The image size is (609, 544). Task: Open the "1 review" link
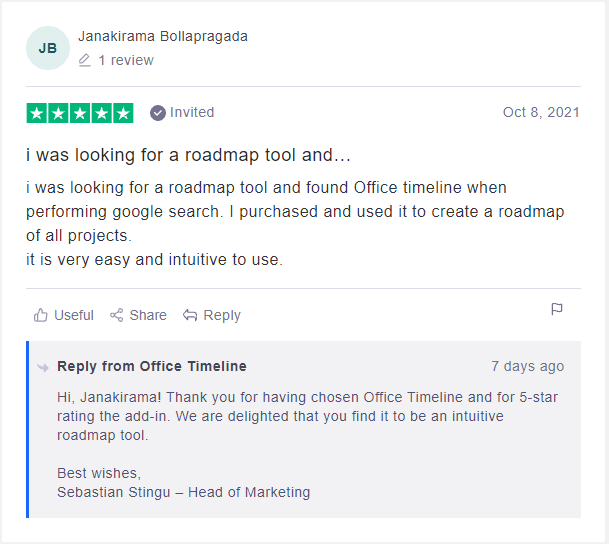126,60
